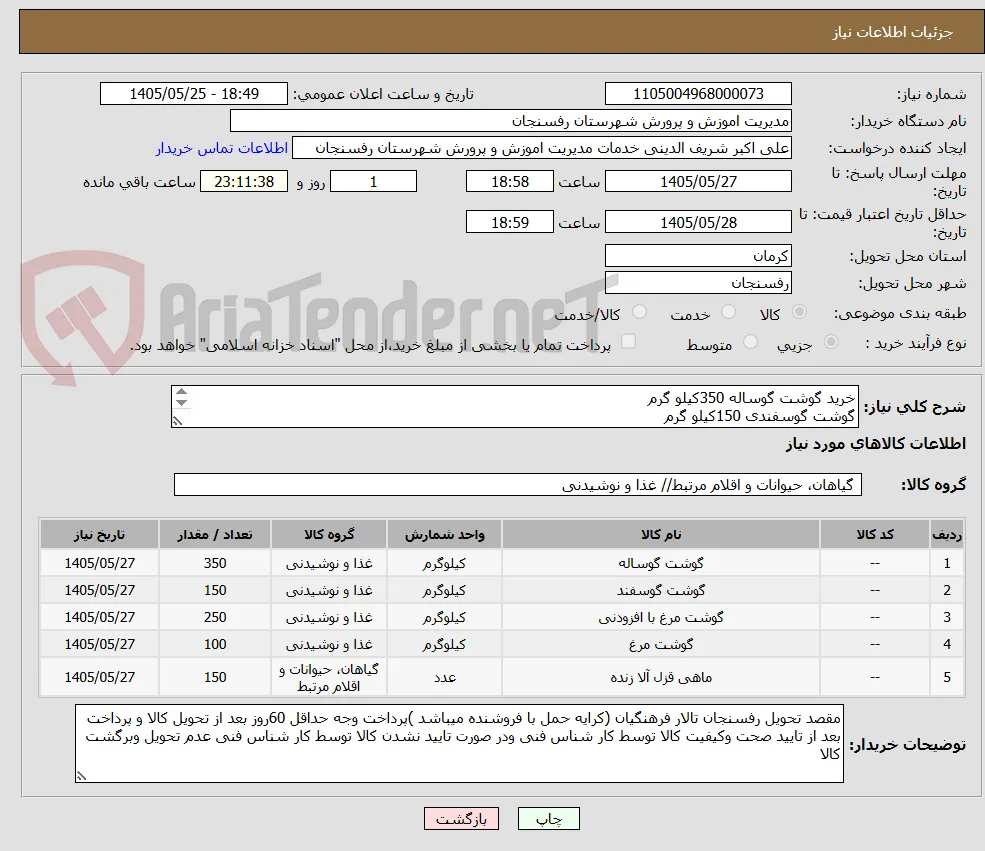Click the چاپ print button
Image resolution: width=985 pixels, height=851 pixels.
point(548,818)
